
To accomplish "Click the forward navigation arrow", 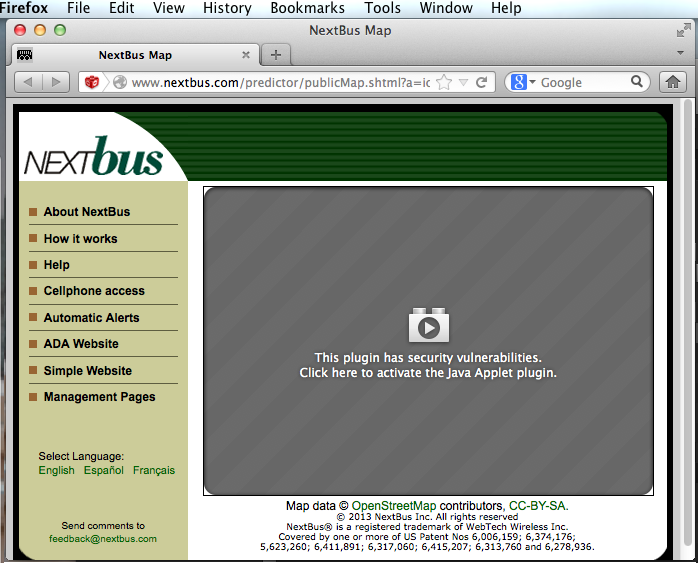I will pos(56,82).
